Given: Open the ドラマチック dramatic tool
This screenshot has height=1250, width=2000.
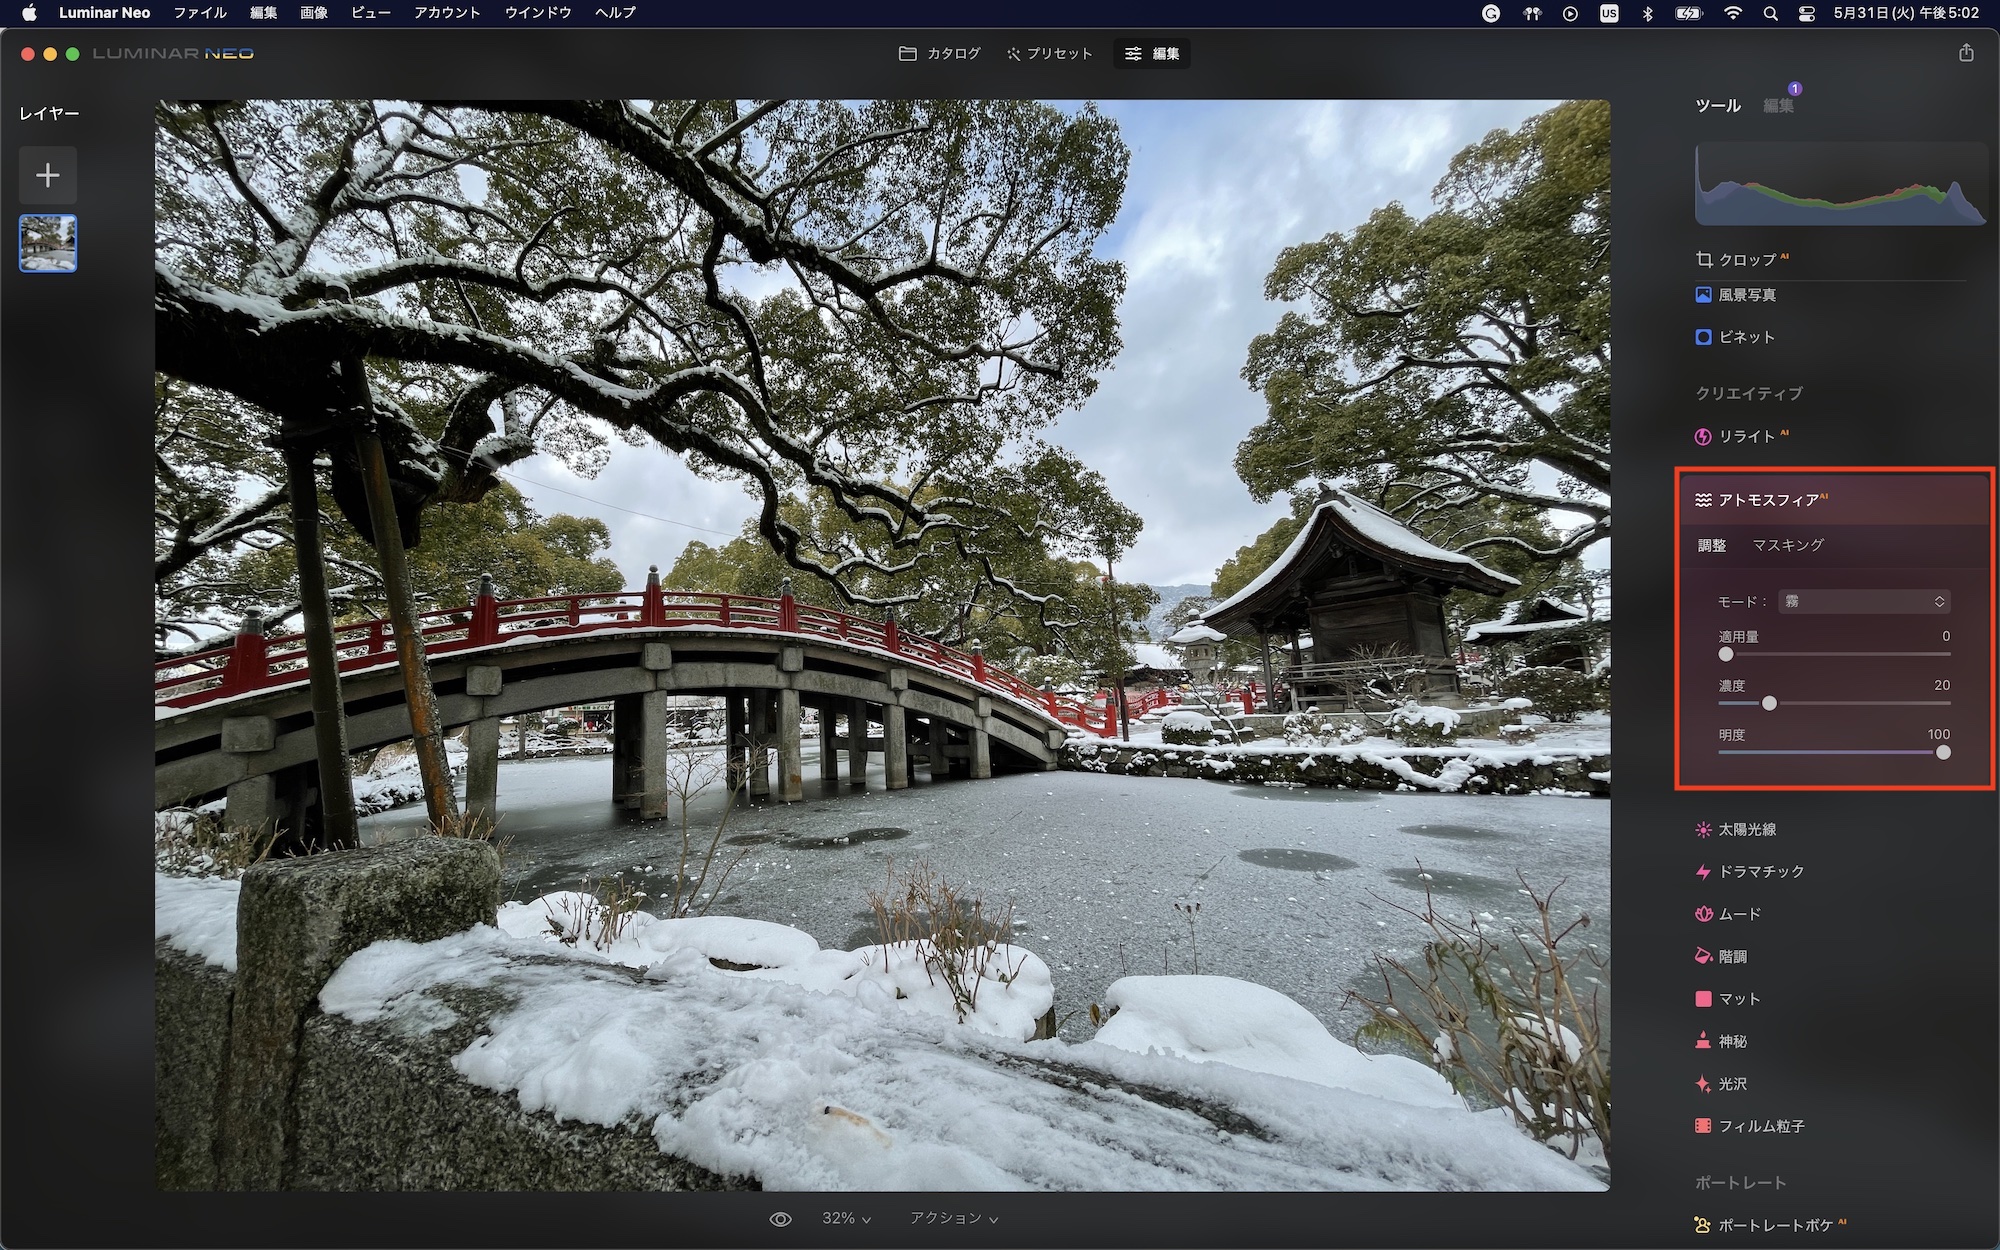Looking at the screenshot, I should click(1760, 871).
